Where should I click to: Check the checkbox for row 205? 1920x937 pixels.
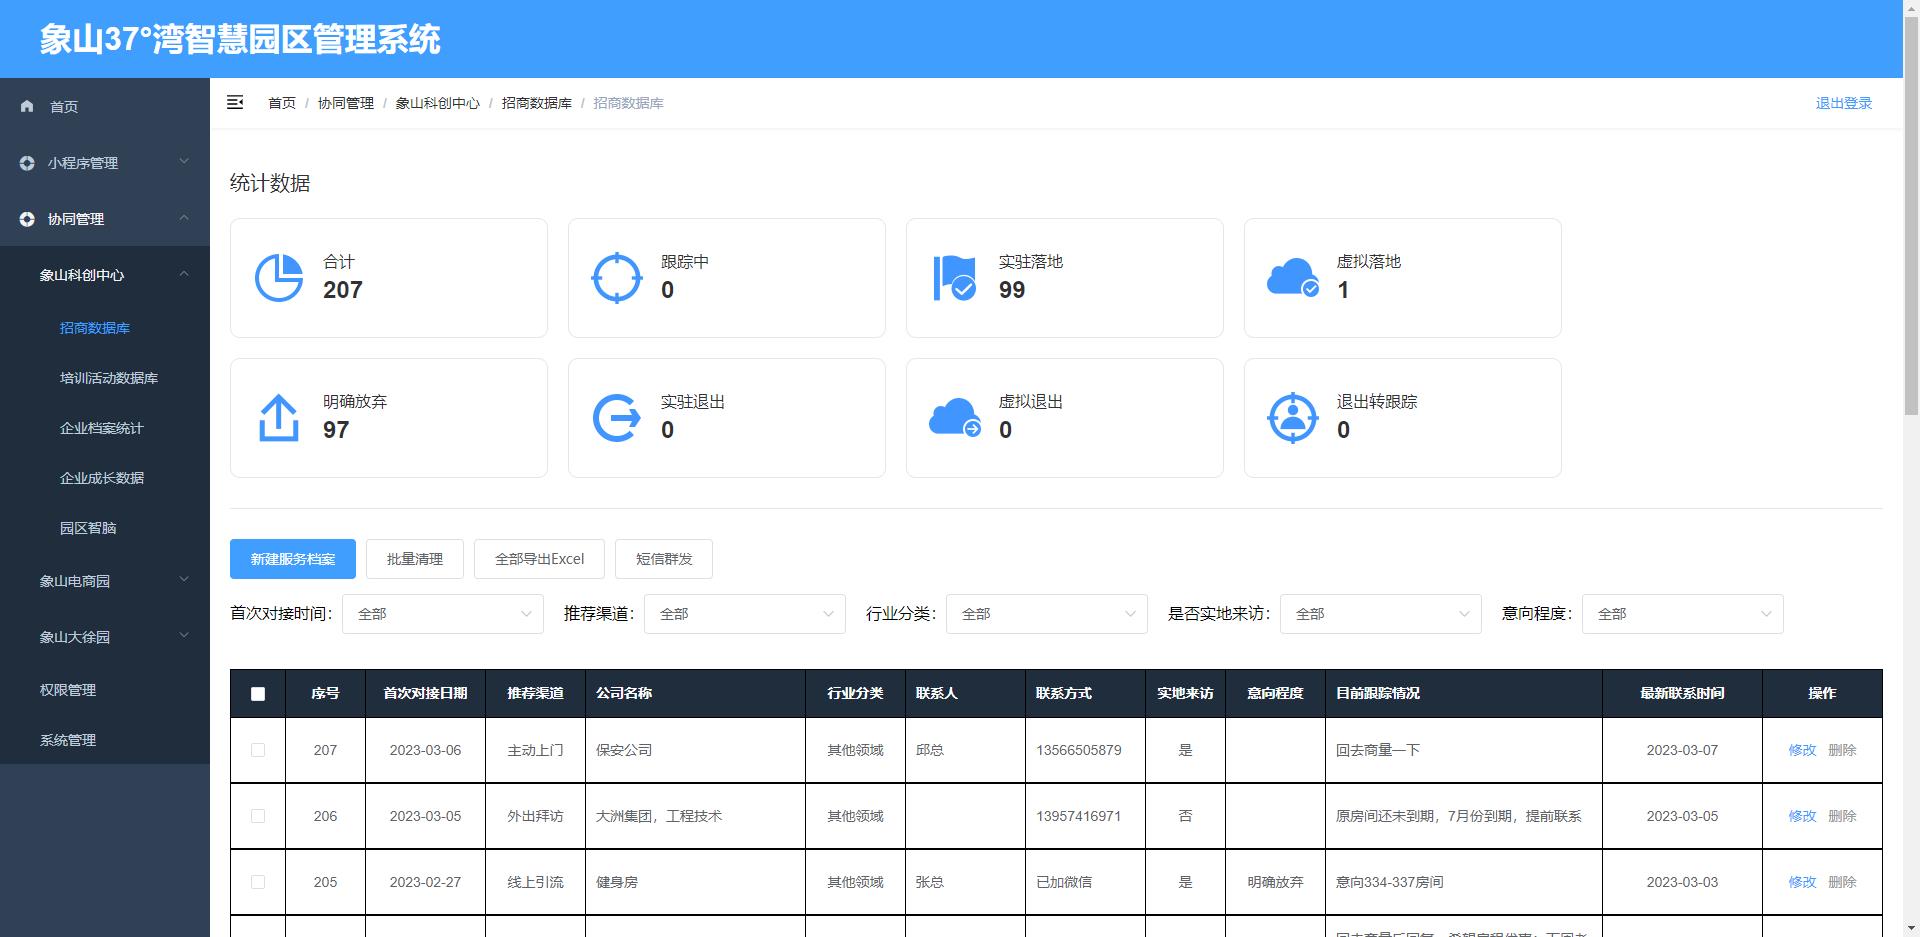coord(258,882)
